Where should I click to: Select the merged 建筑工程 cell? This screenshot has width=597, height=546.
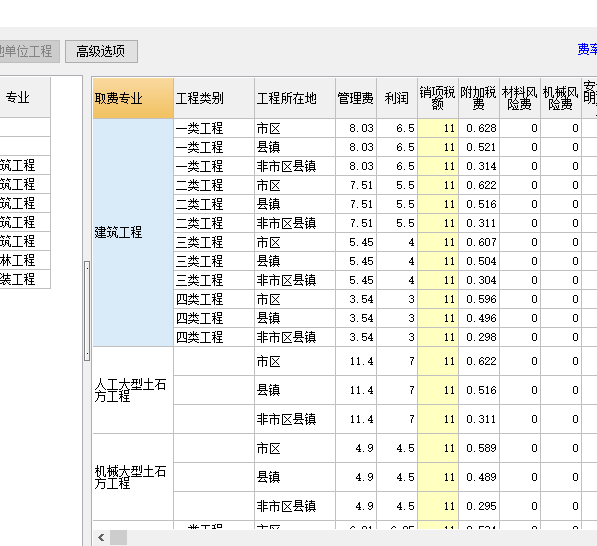coord(133,232)
